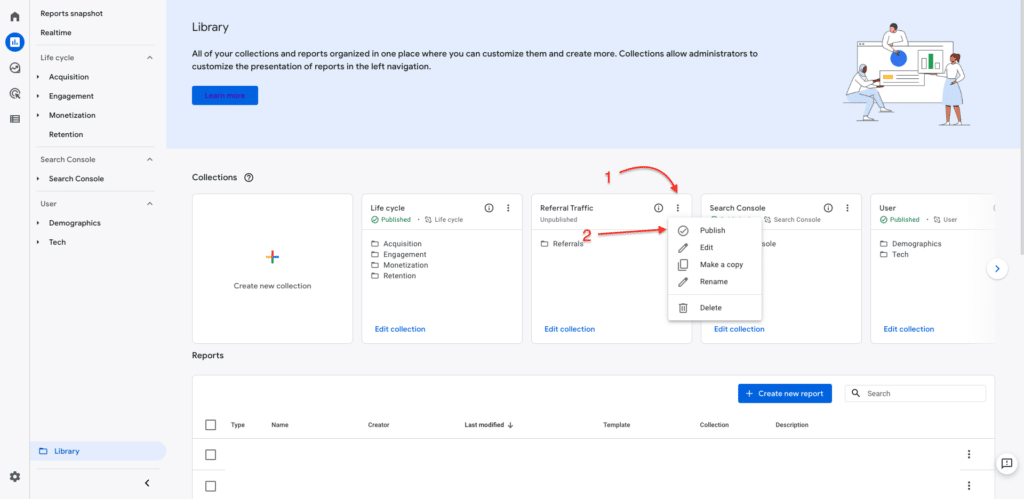Image resolution: width=1024 pixels, height=499 pixels.
Task: Click info icon on Search Console card
Action: coord(828,208)
